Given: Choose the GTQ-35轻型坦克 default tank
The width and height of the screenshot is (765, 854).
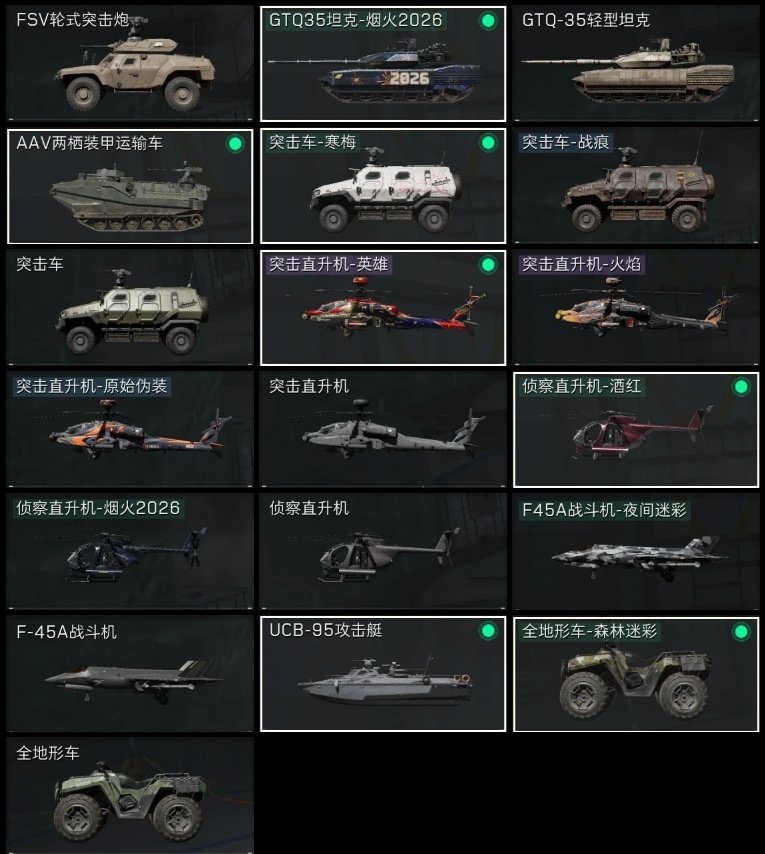Looking at the screenshot, I should coord(636,64).
